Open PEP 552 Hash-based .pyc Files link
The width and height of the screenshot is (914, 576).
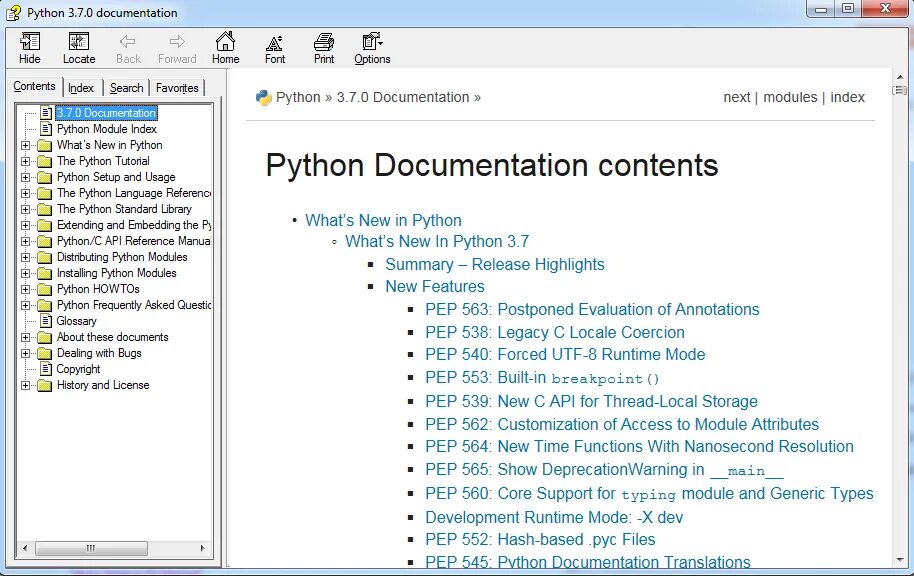click(540, 540)
